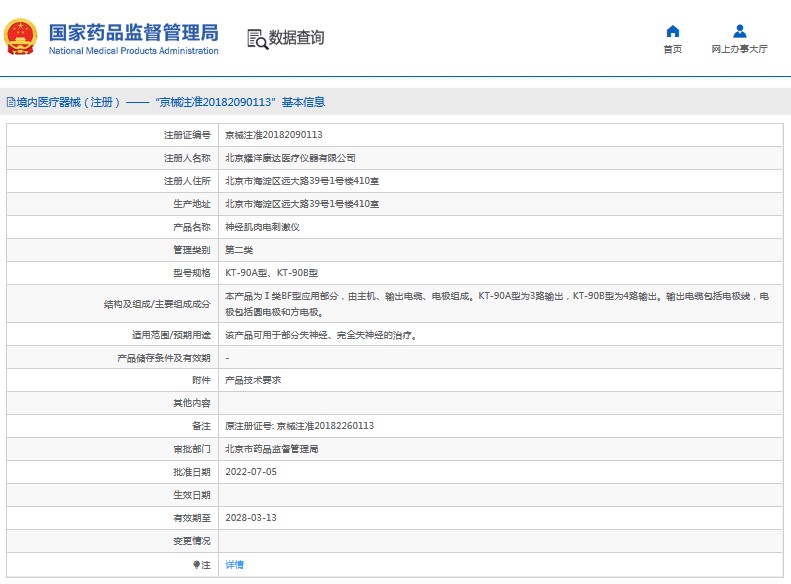Screen dimensions: 791x584
Task: Click the 境内医疗器械（注册） heading
Action: [68, 102]
